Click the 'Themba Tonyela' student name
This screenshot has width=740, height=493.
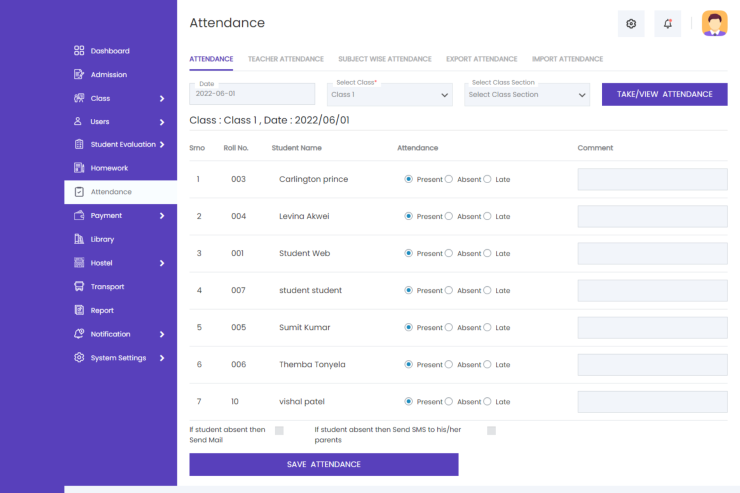click(x=312, y=364)
